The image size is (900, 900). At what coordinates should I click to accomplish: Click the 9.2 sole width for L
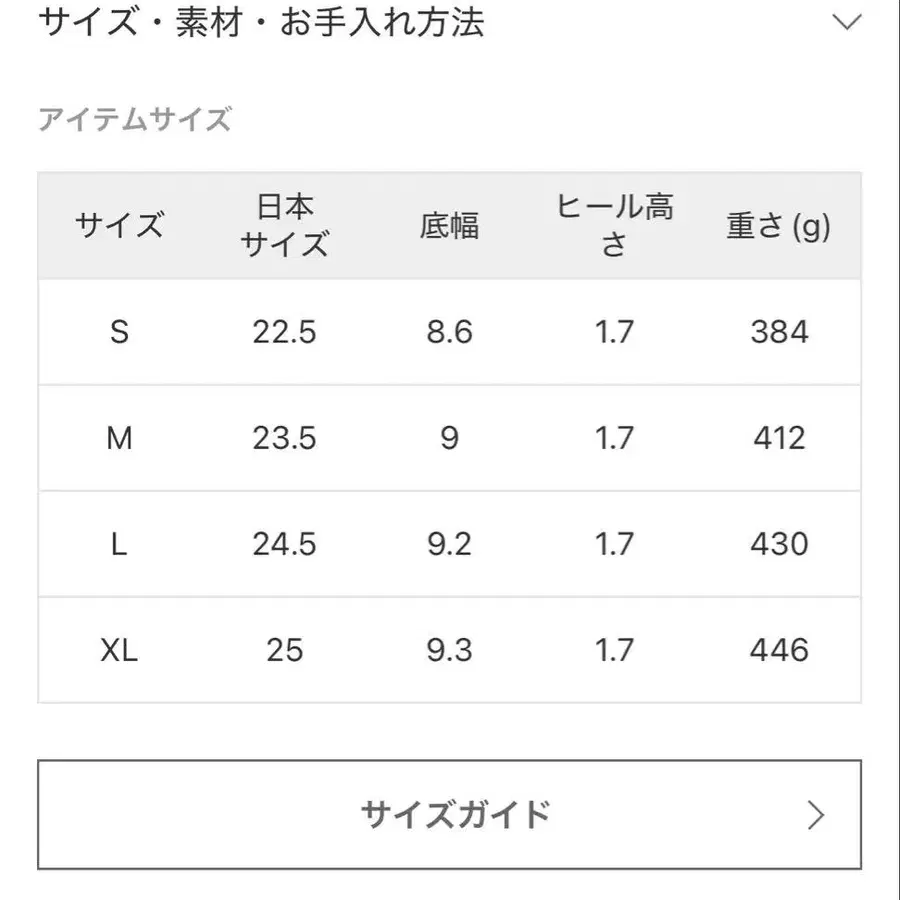[449, 544]
